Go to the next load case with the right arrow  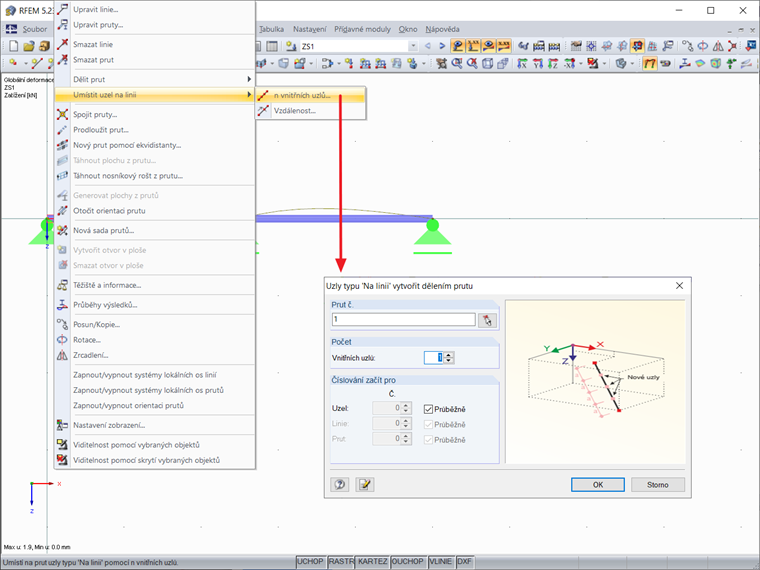[x=442, y=46]
